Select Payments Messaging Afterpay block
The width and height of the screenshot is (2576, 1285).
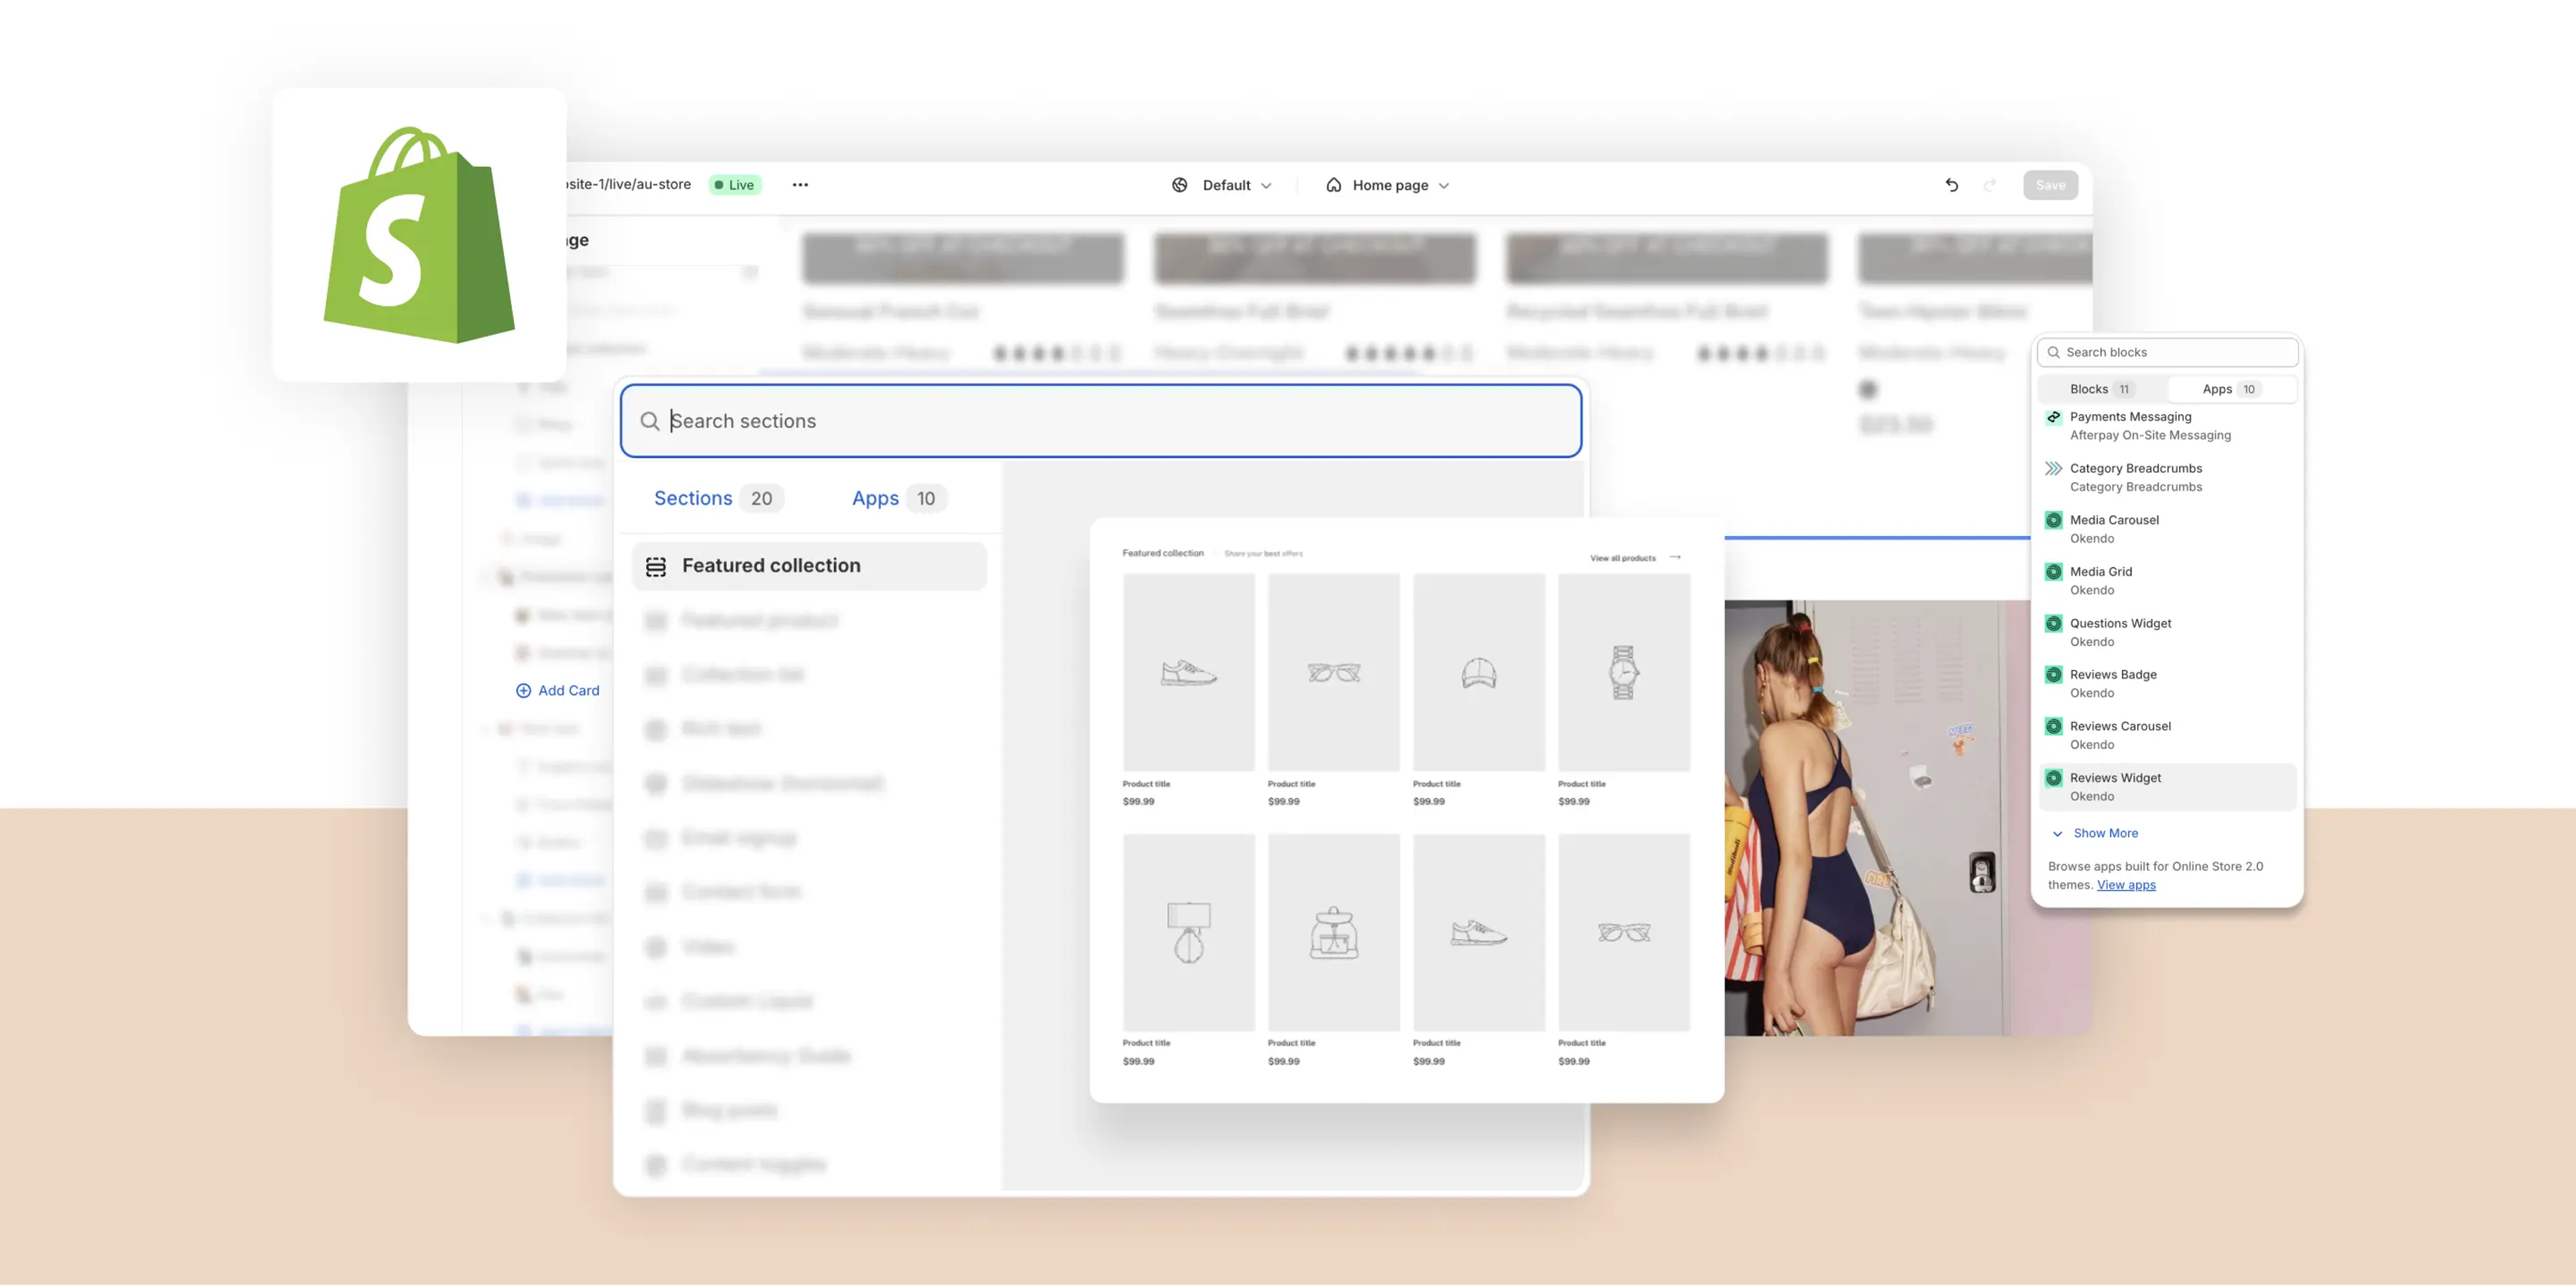(x=2167, y=426)
